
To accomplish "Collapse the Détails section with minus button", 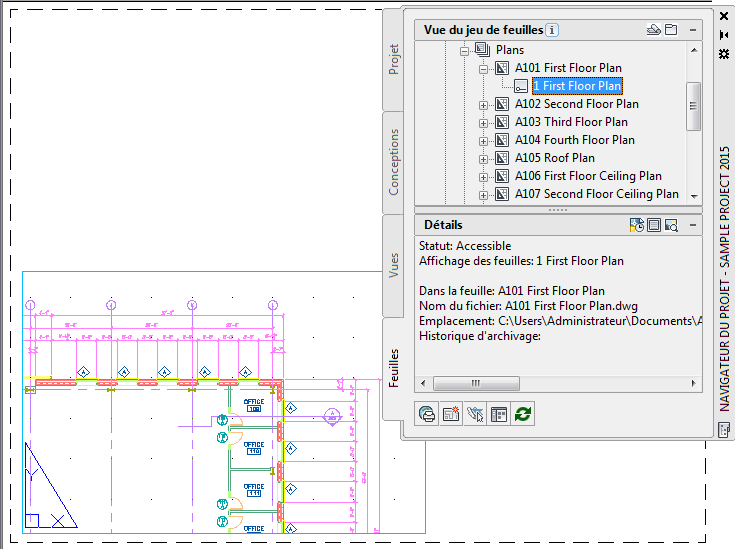I will coord(693,225).
